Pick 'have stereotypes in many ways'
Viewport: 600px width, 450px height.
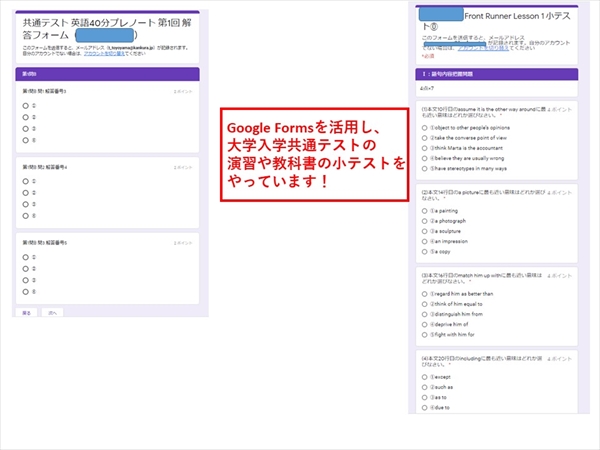click(x=424, y=168)
